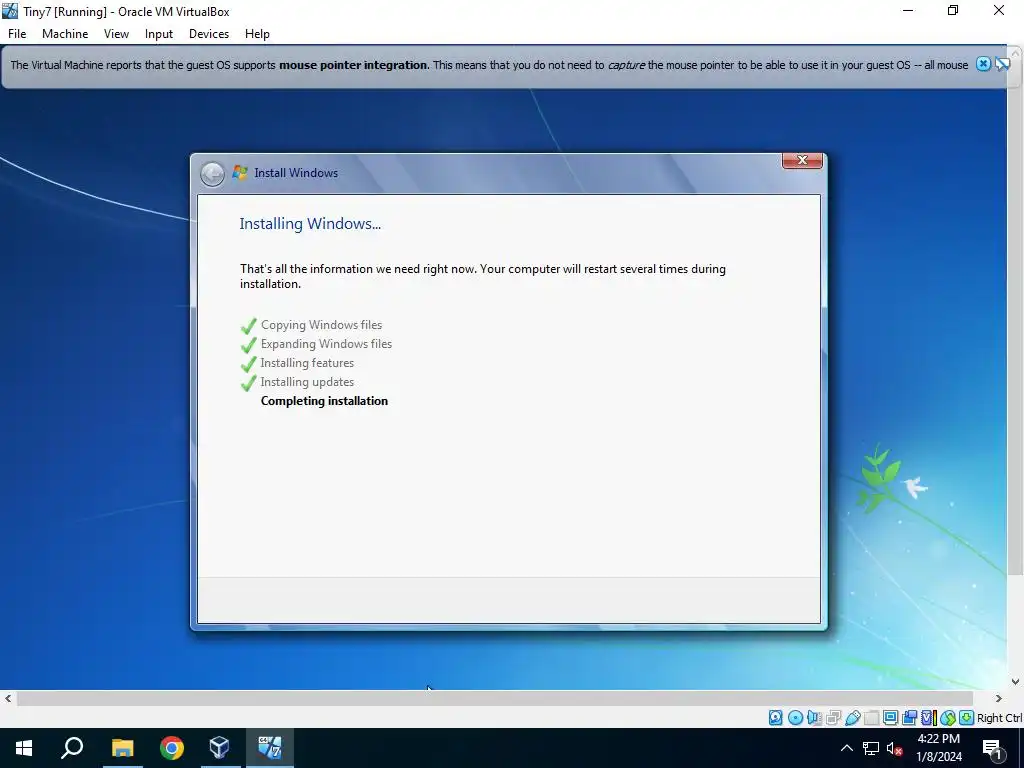Open the File menu

coord(17,34)
